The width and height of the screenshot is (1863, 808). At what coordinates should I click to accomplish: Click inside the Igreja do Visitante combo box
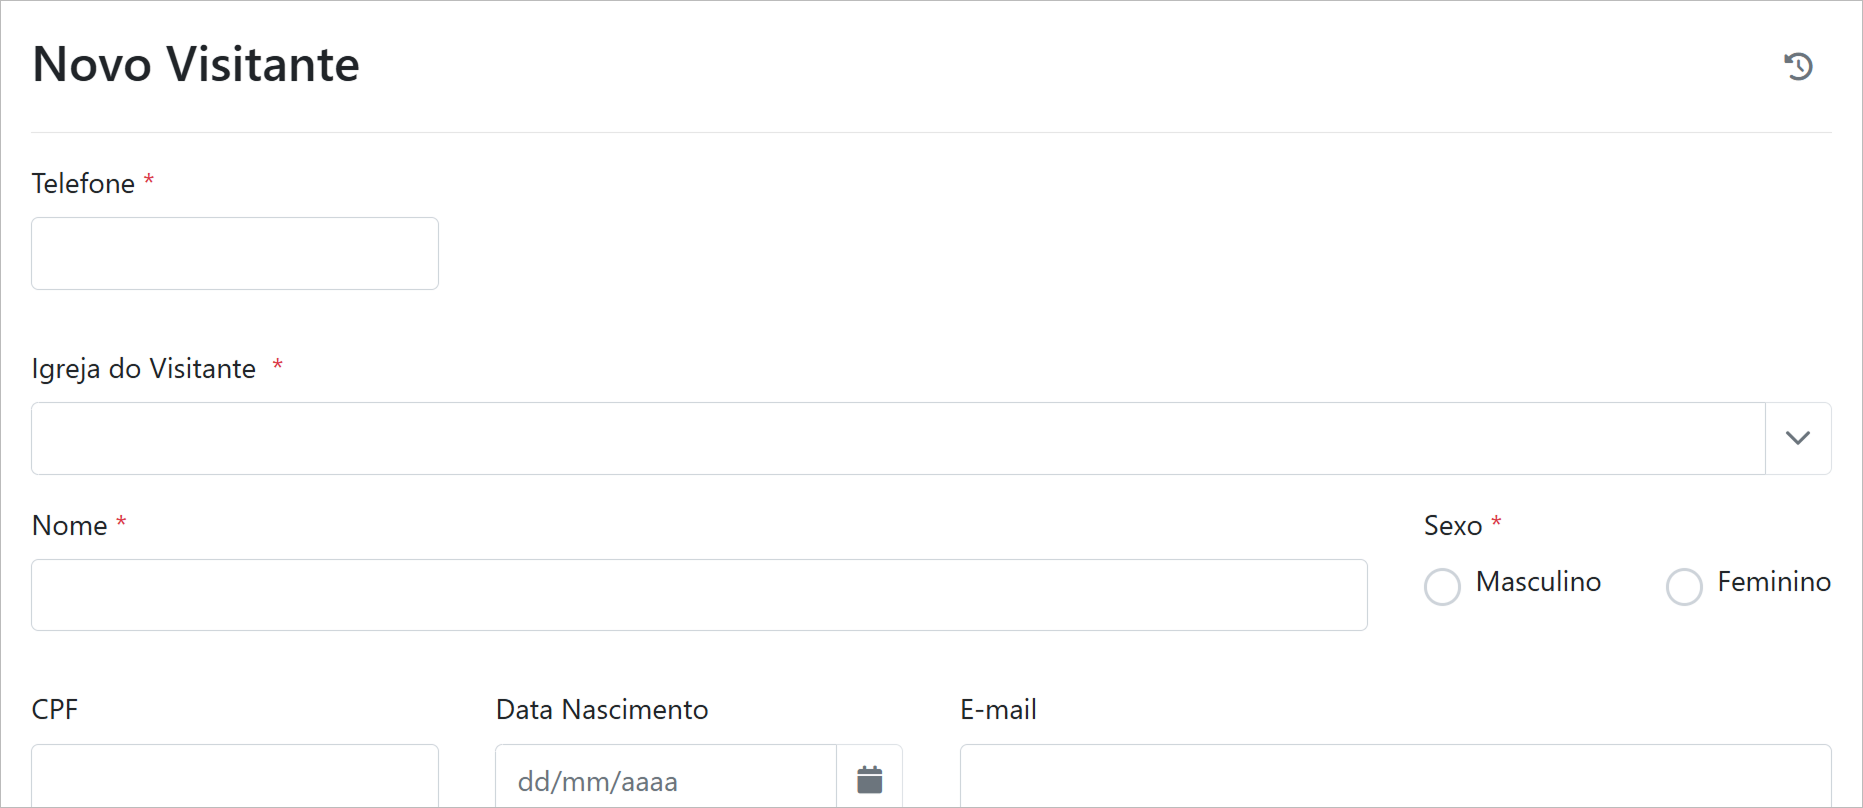897,438
